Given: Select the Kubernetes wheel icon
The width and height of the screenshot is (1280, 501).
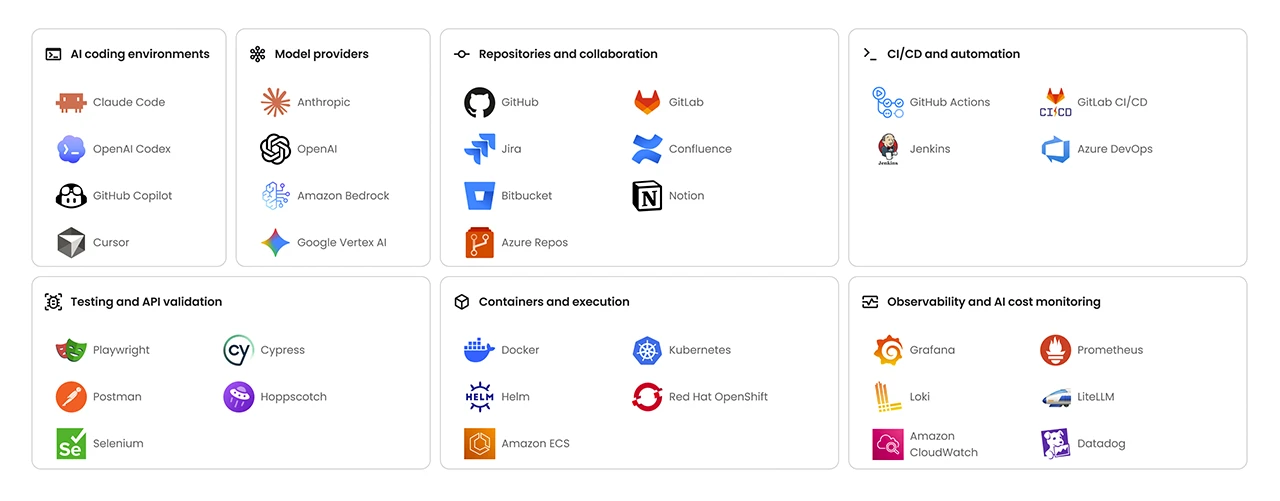Looking at the screenshot, I should 647,350.
